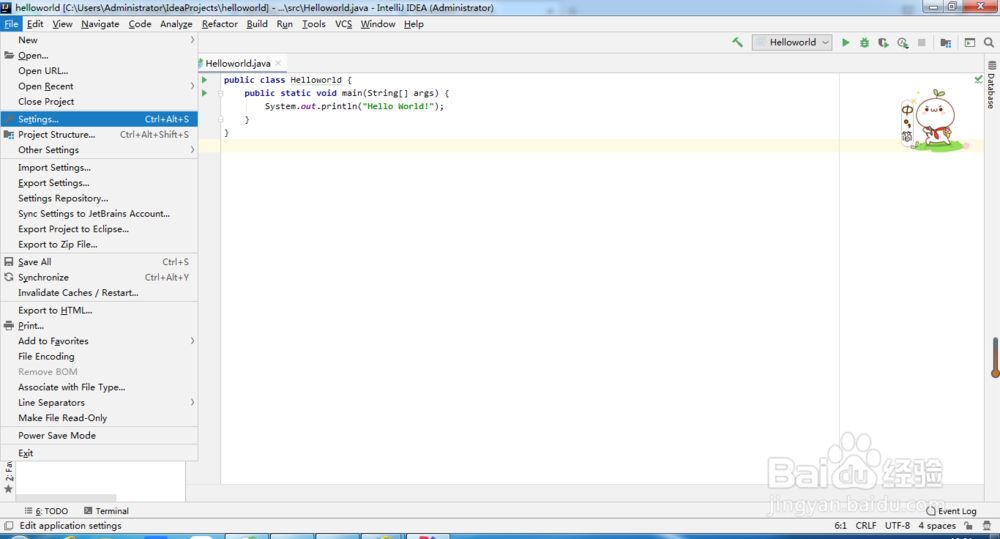This screenshot has height=539, width=1000.
Task: Expand the New submenu
Action: [99, 40]
